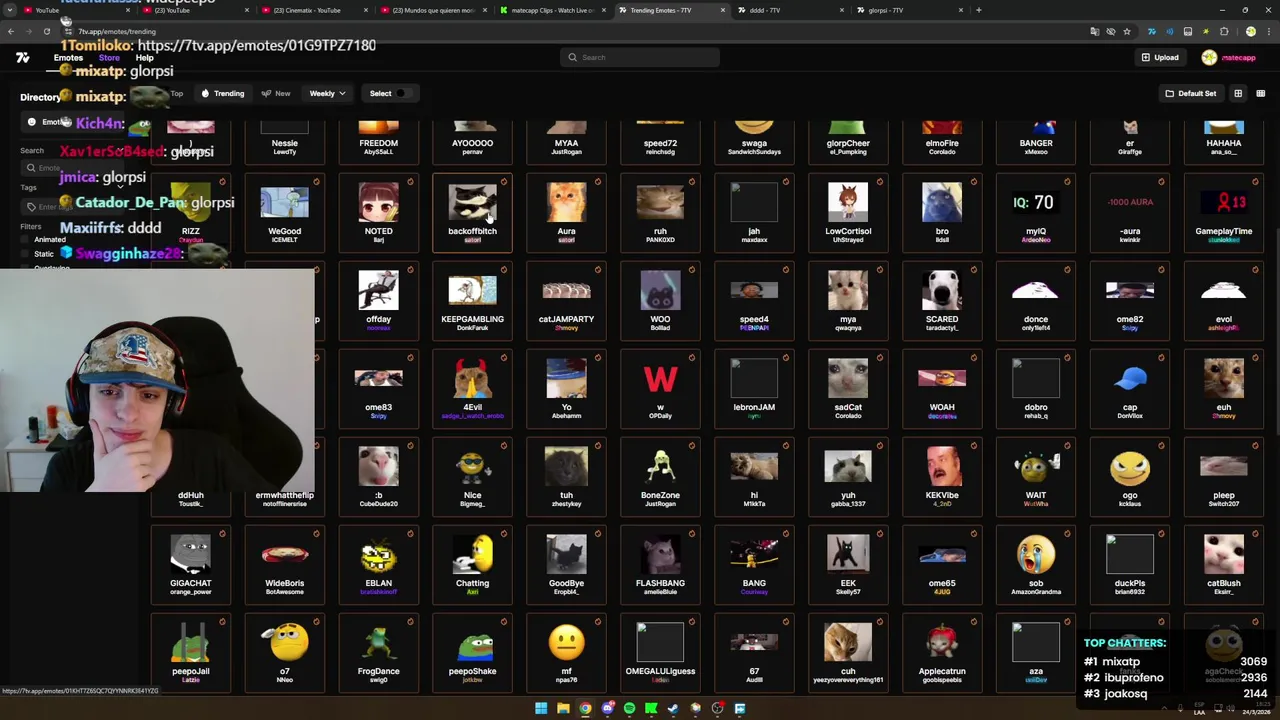The width and height of the screenshot is (1280, 720).
Task: Open the -aura emote with -1000 AURA
Action: (1130, 212)
